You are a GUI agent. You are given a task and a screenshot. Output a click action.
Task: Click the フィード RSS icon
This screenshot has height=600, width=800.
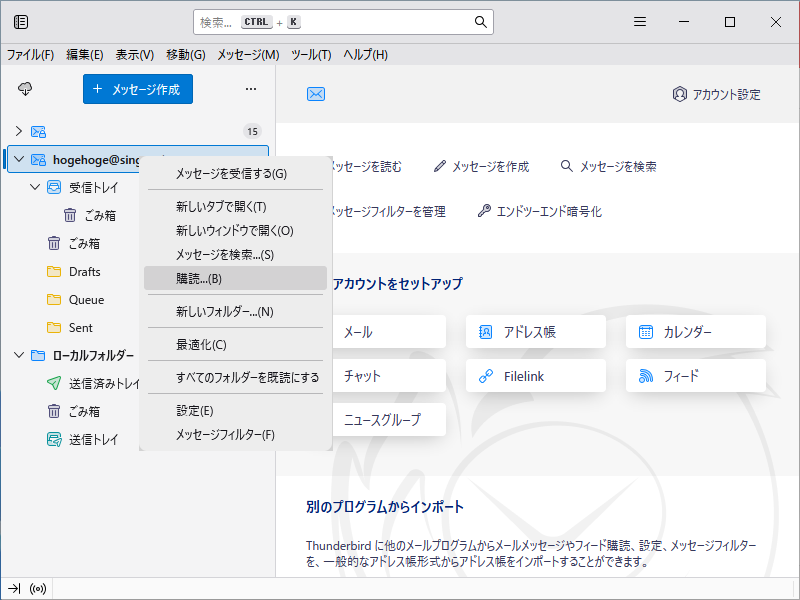coord(645,377)
